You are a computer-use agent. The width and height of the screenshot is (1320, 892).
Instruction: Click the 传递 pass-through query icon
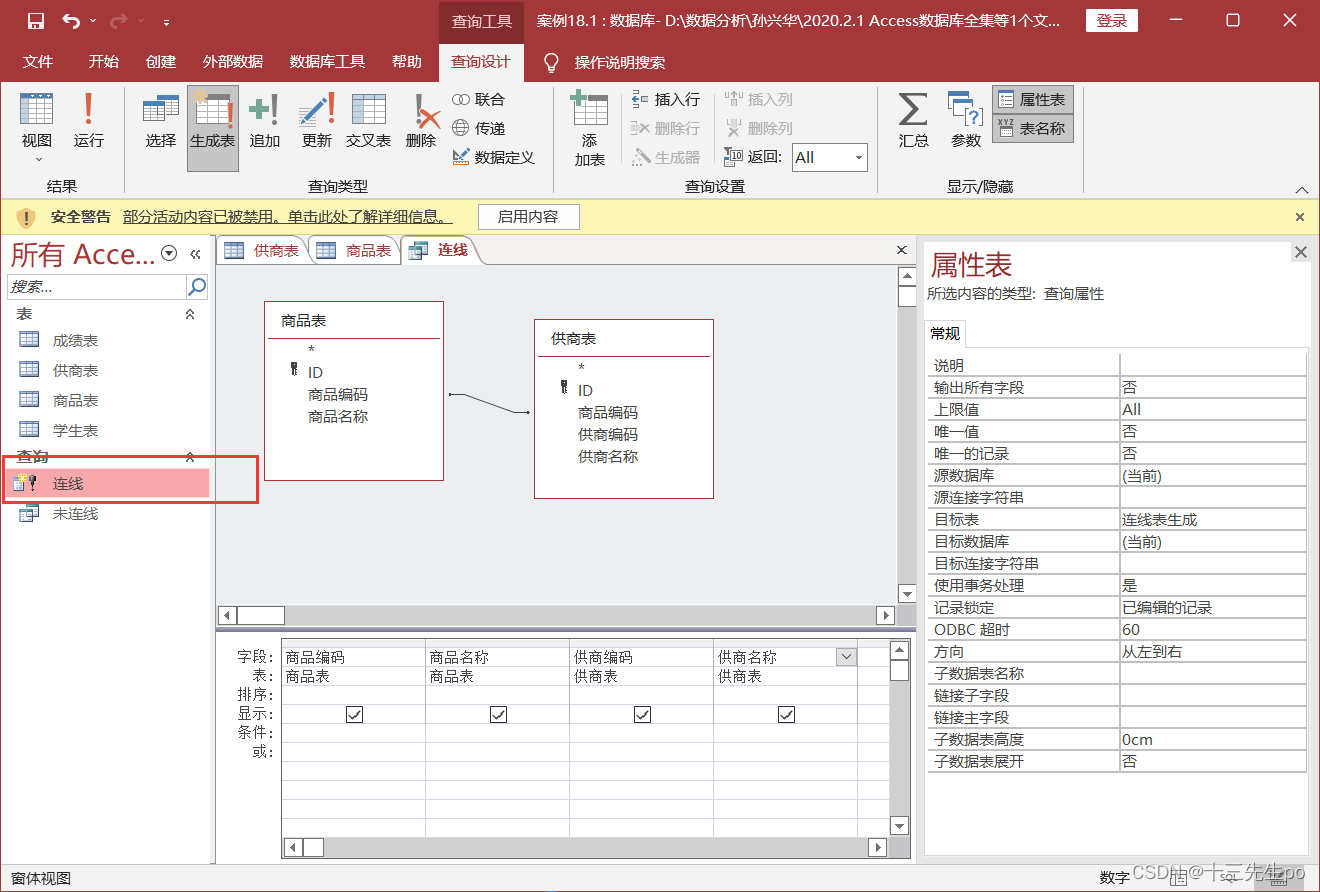(x=479, y=128)
